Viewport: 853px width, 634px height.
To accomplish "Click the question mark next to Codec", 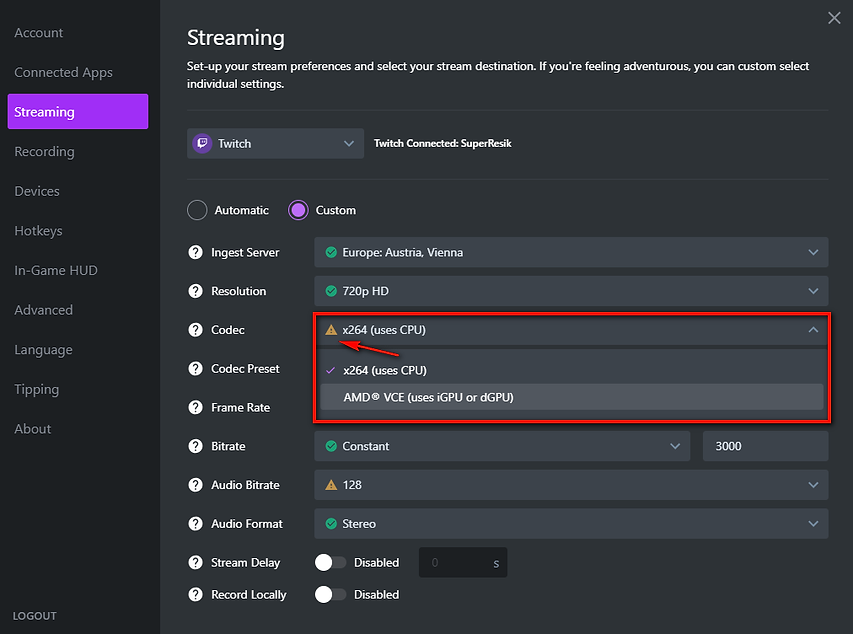I will point(195,330).
